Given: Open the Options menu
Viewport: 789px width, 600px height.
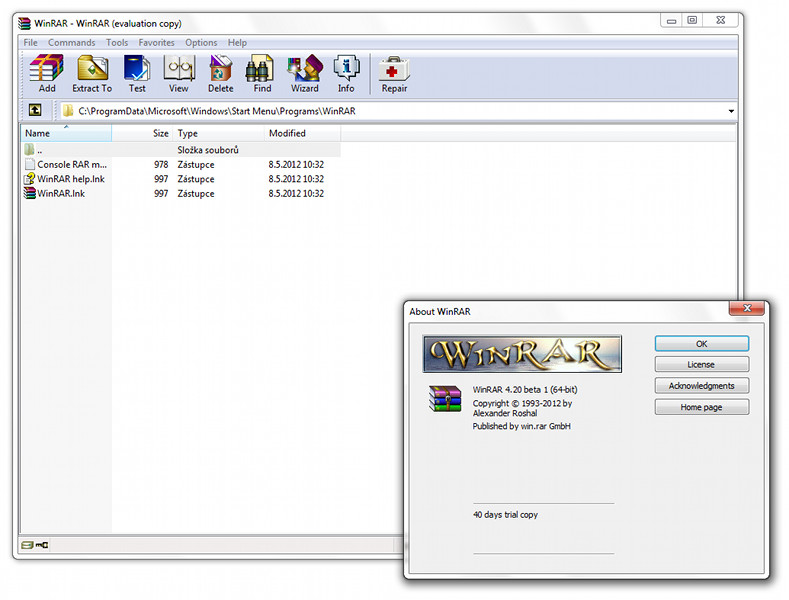Looking at the screenshot, I should point(201,43).
